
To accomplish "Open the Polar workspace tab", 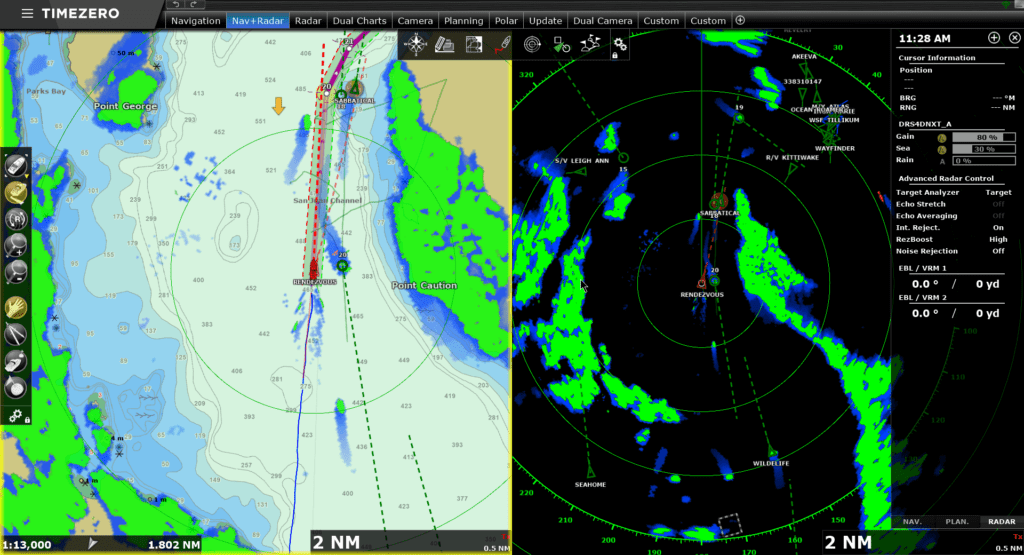I will click(x=505, y=21).
